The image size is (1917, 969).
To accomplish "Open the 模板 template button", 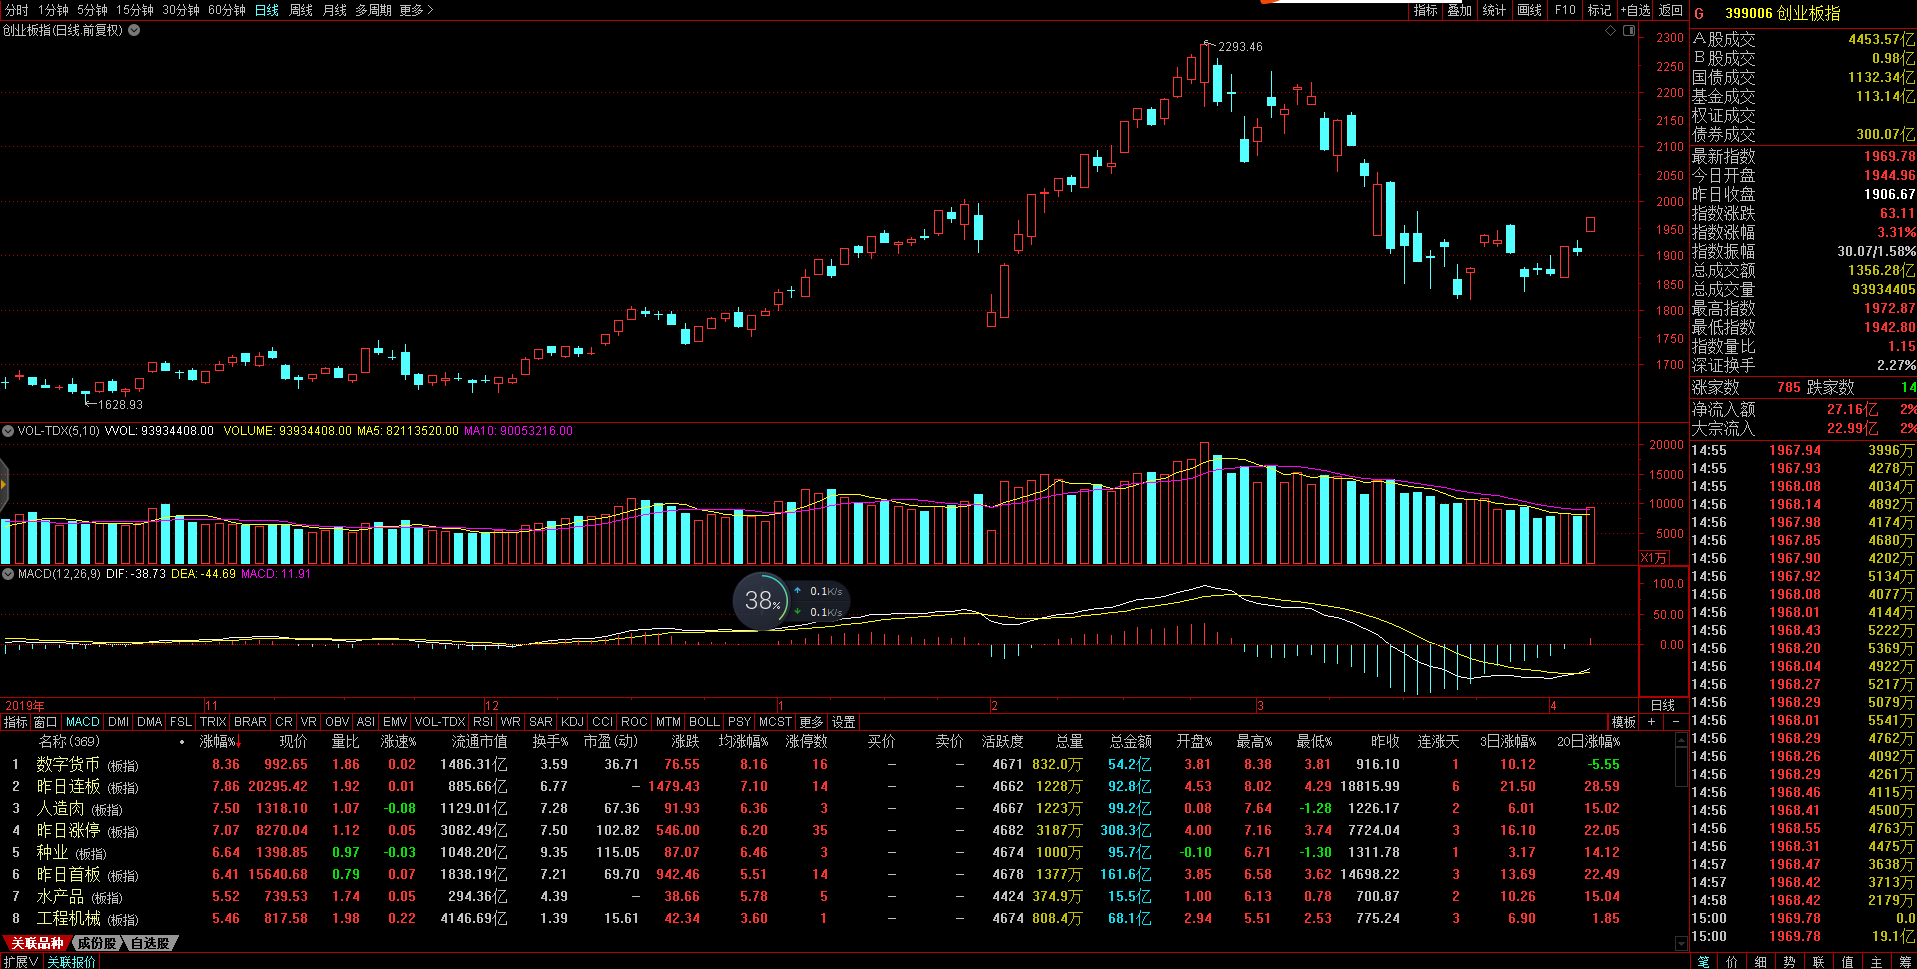I will (x=1623, y=721).
